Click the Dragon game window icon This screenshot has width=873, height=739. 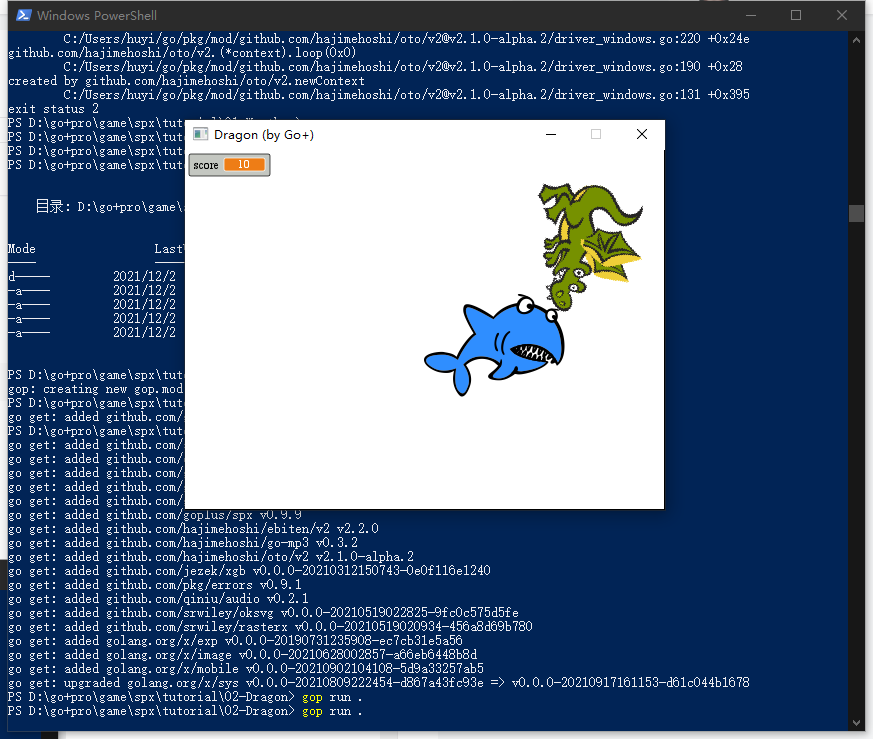click(200, 134)
